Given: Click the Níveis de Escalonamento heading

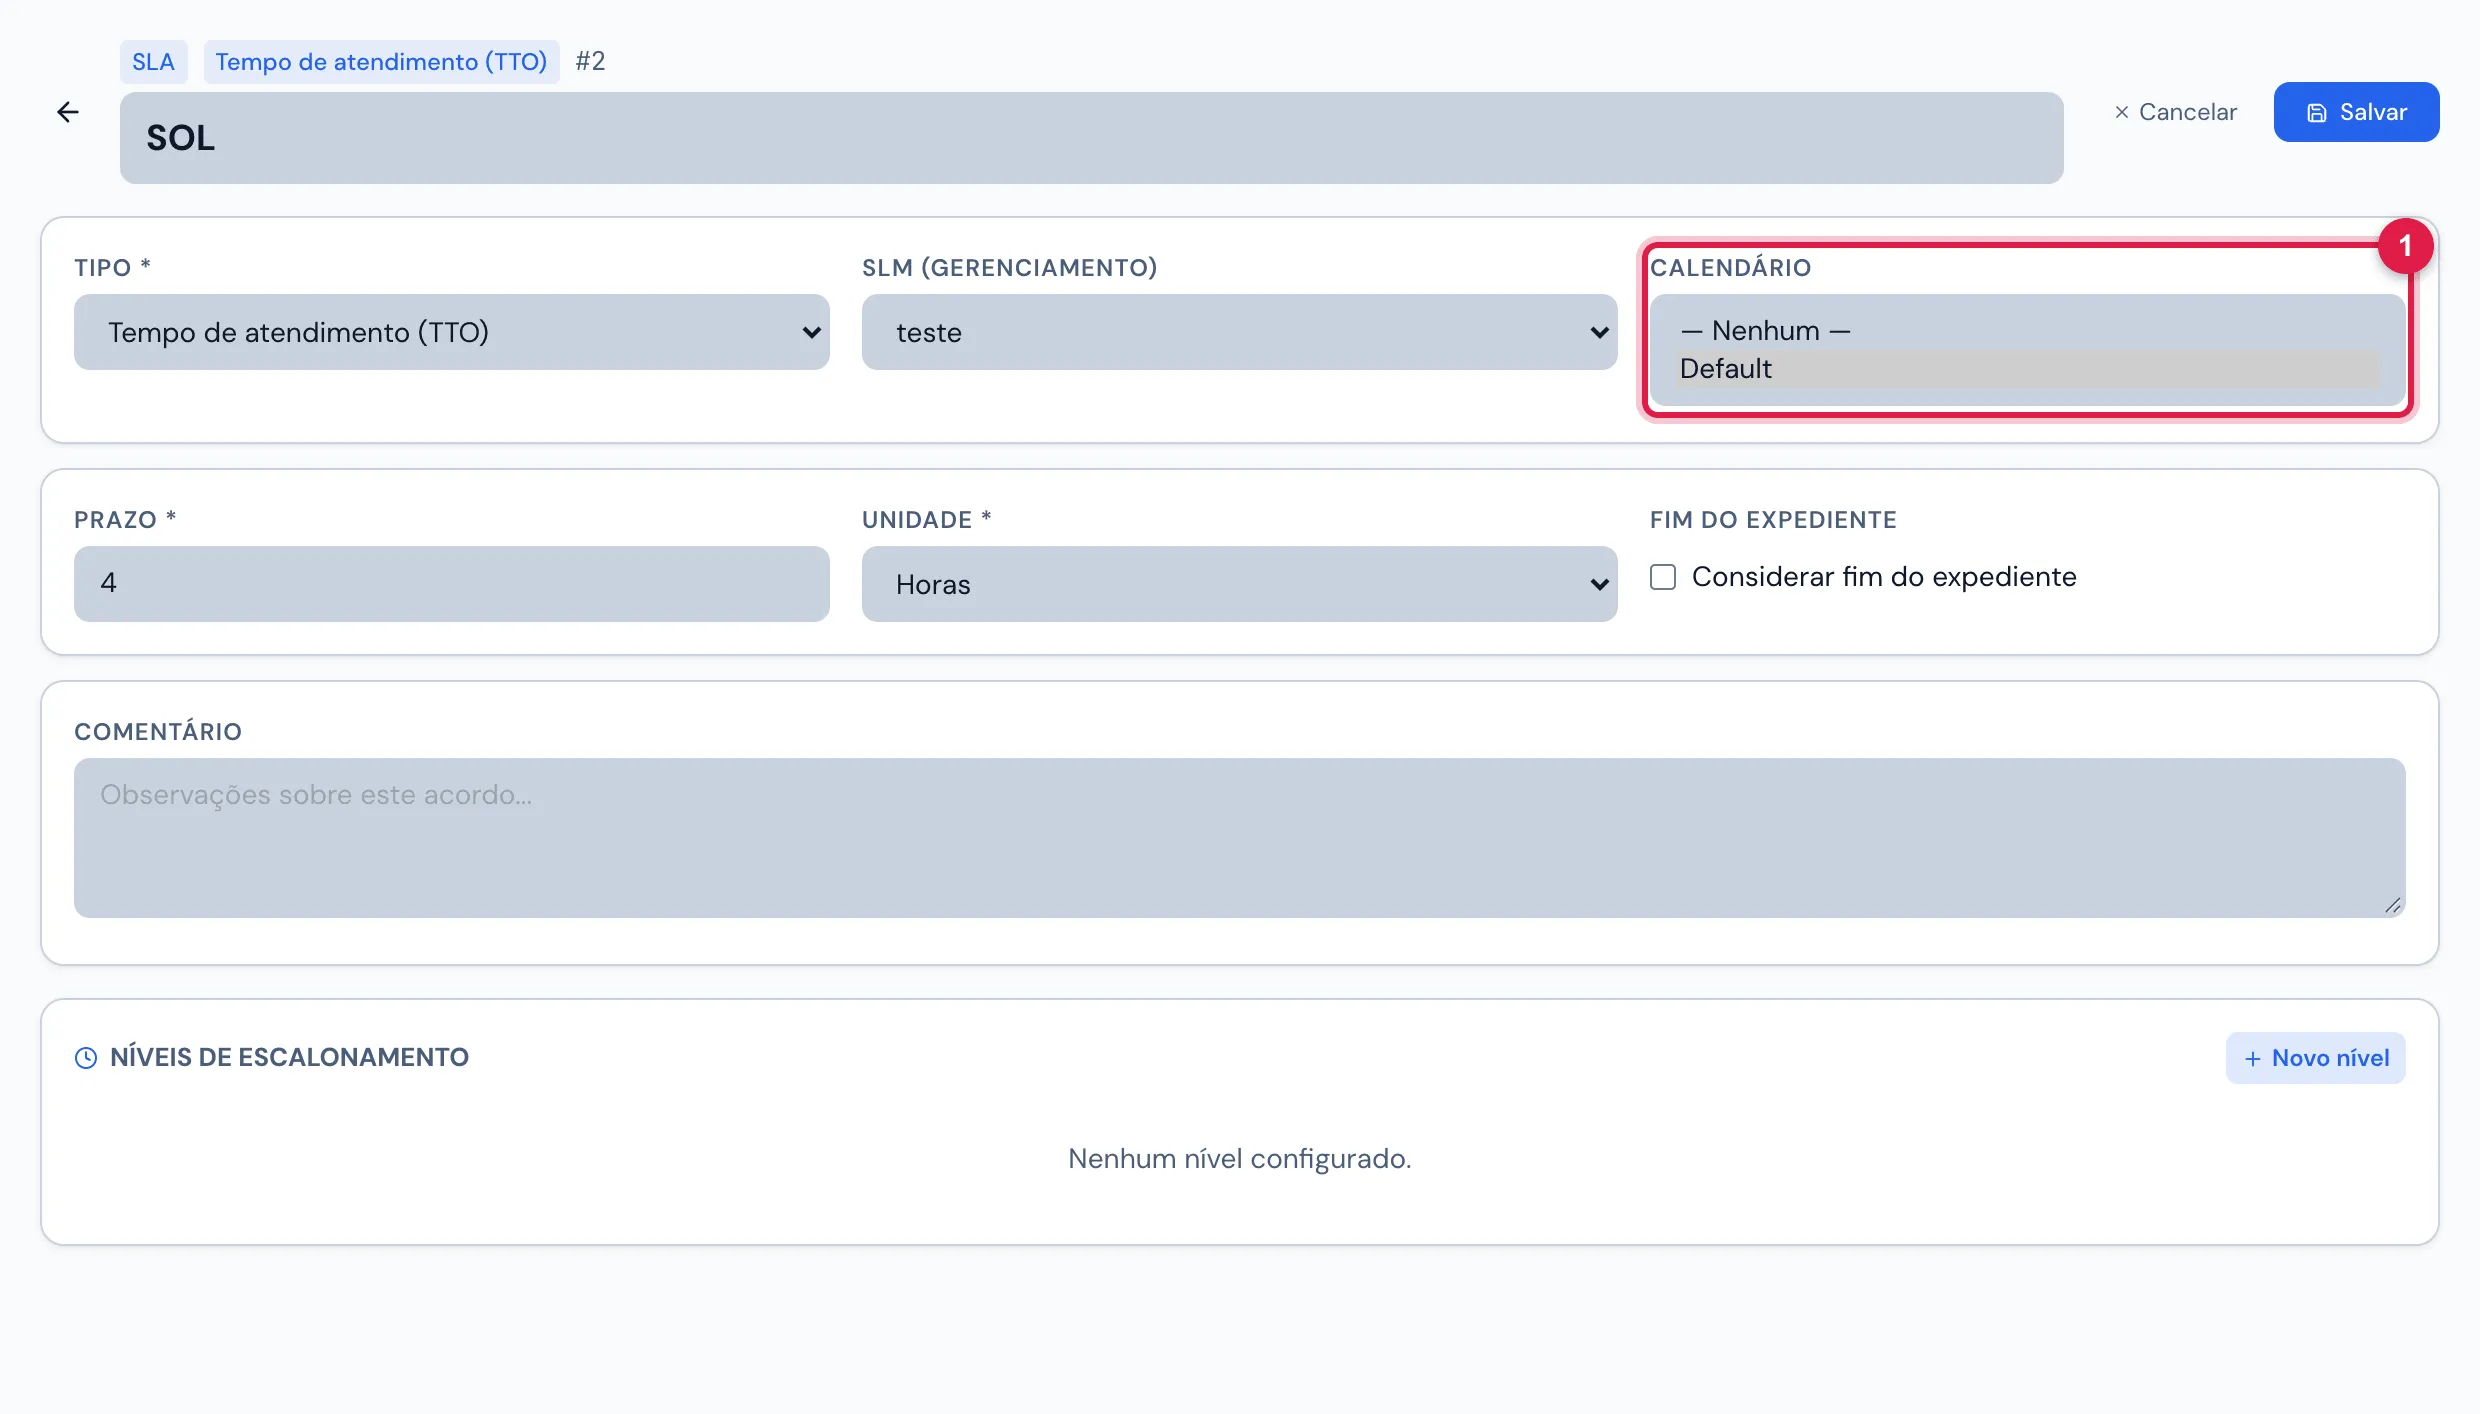Looking at the screenshot, I should coord(289,1057).
